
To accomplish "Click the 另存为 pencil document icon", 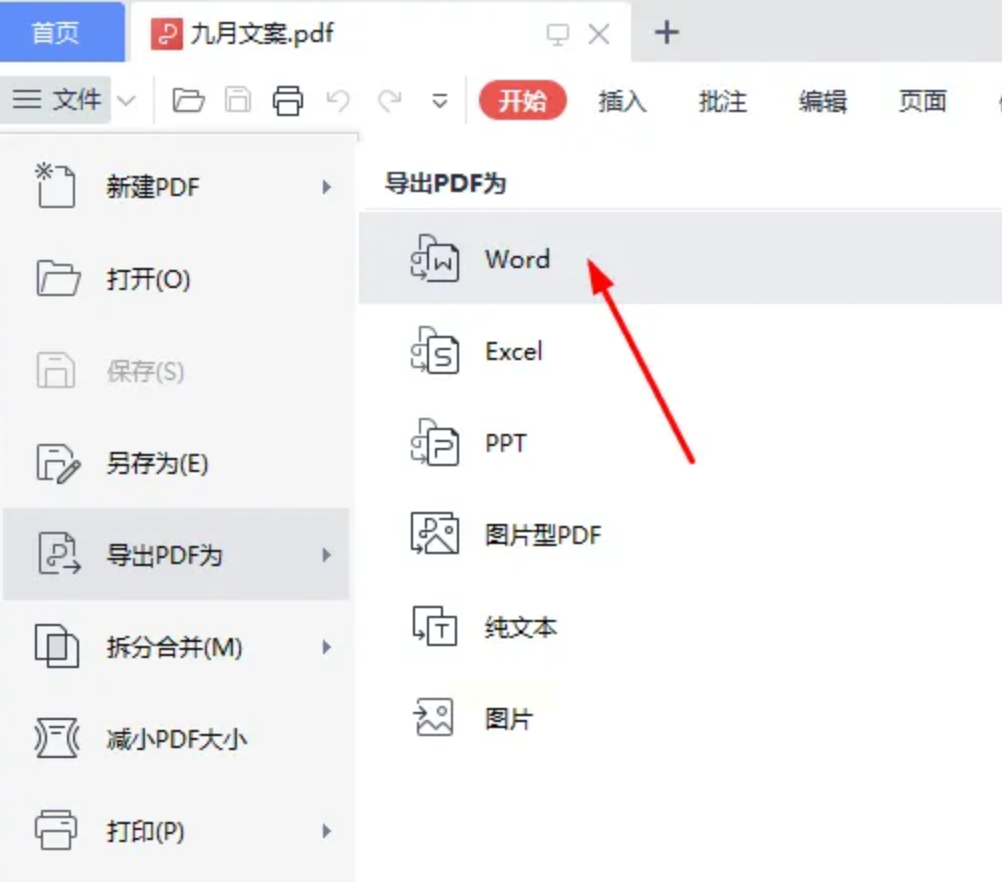I will coord(58,463).
